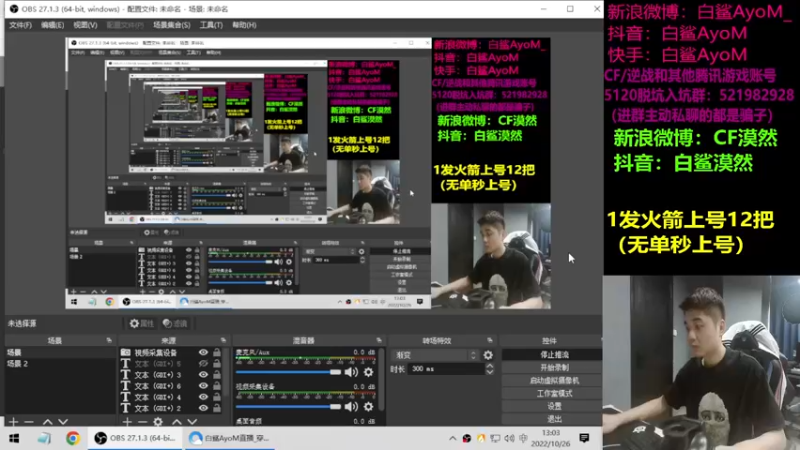
Task: Open the Windows notification center
Action: click(x=585, y=438)
